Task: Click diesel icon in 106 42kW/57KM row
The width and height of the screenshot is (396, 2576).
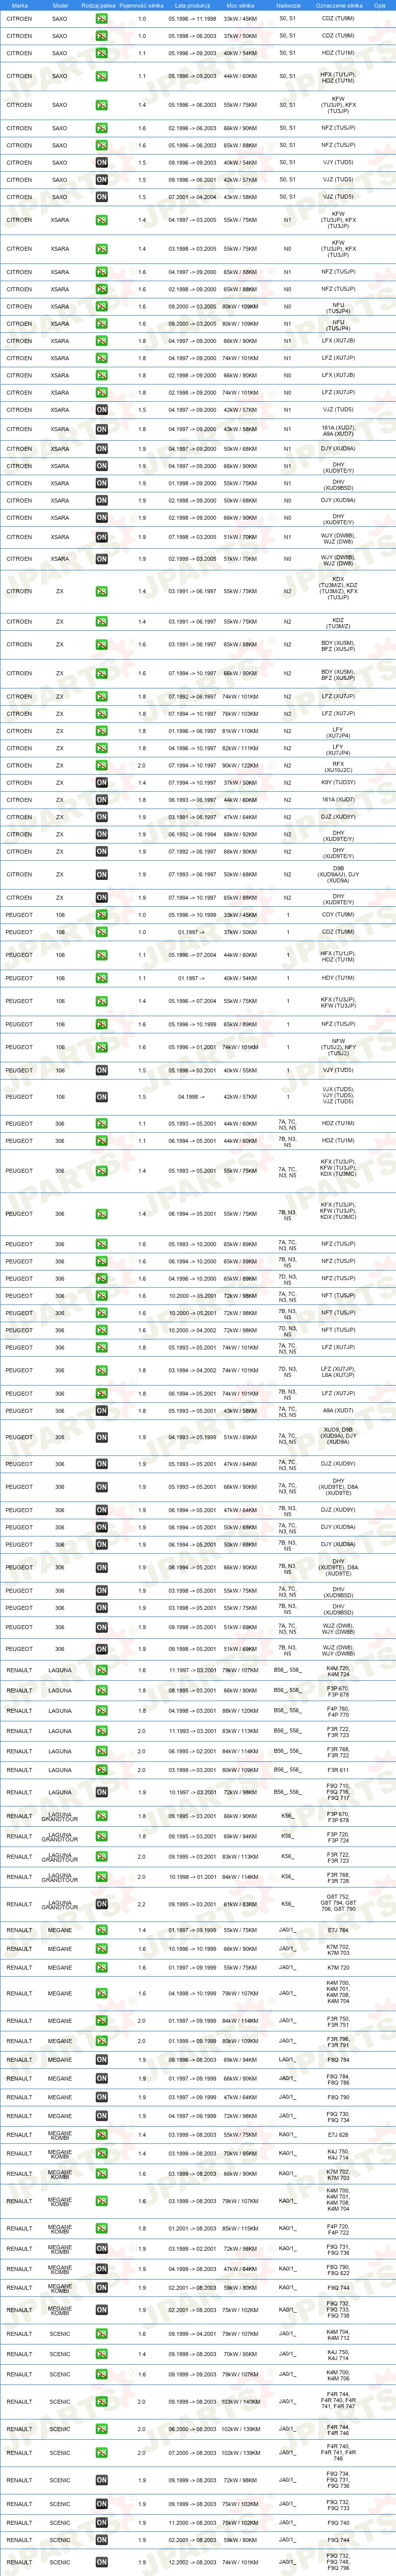Action: 101,1097
